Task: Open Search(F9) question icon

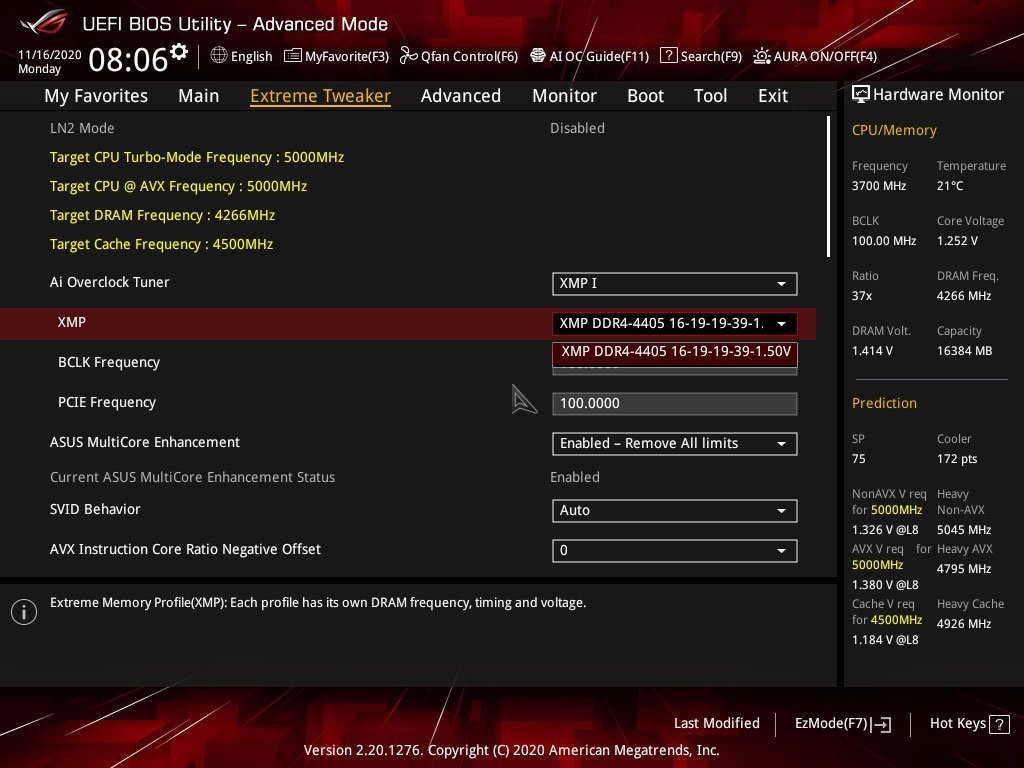Action: click(668, 56)
